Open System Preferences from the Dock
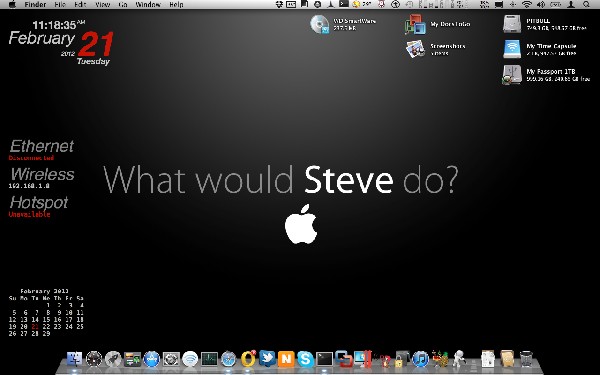 coord(171,359)
